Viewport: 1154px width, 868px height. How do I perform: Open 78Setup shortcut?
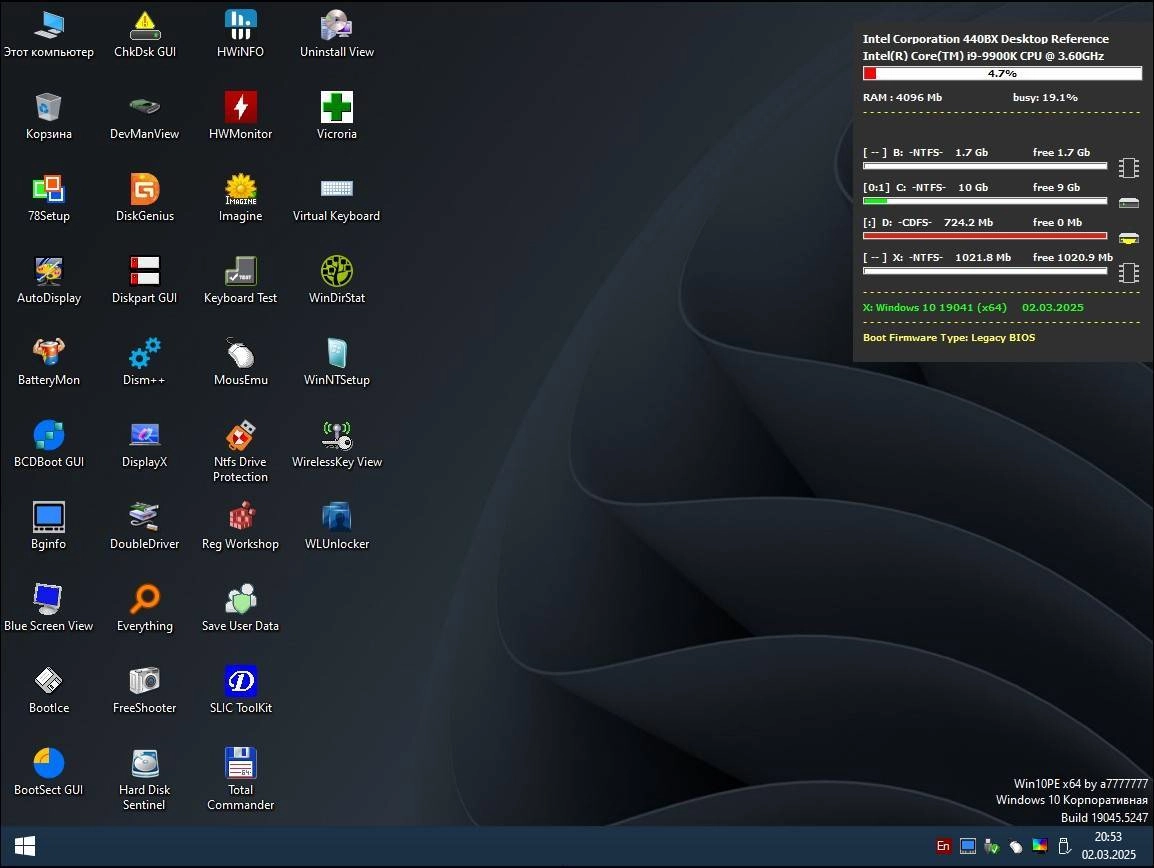49,198
